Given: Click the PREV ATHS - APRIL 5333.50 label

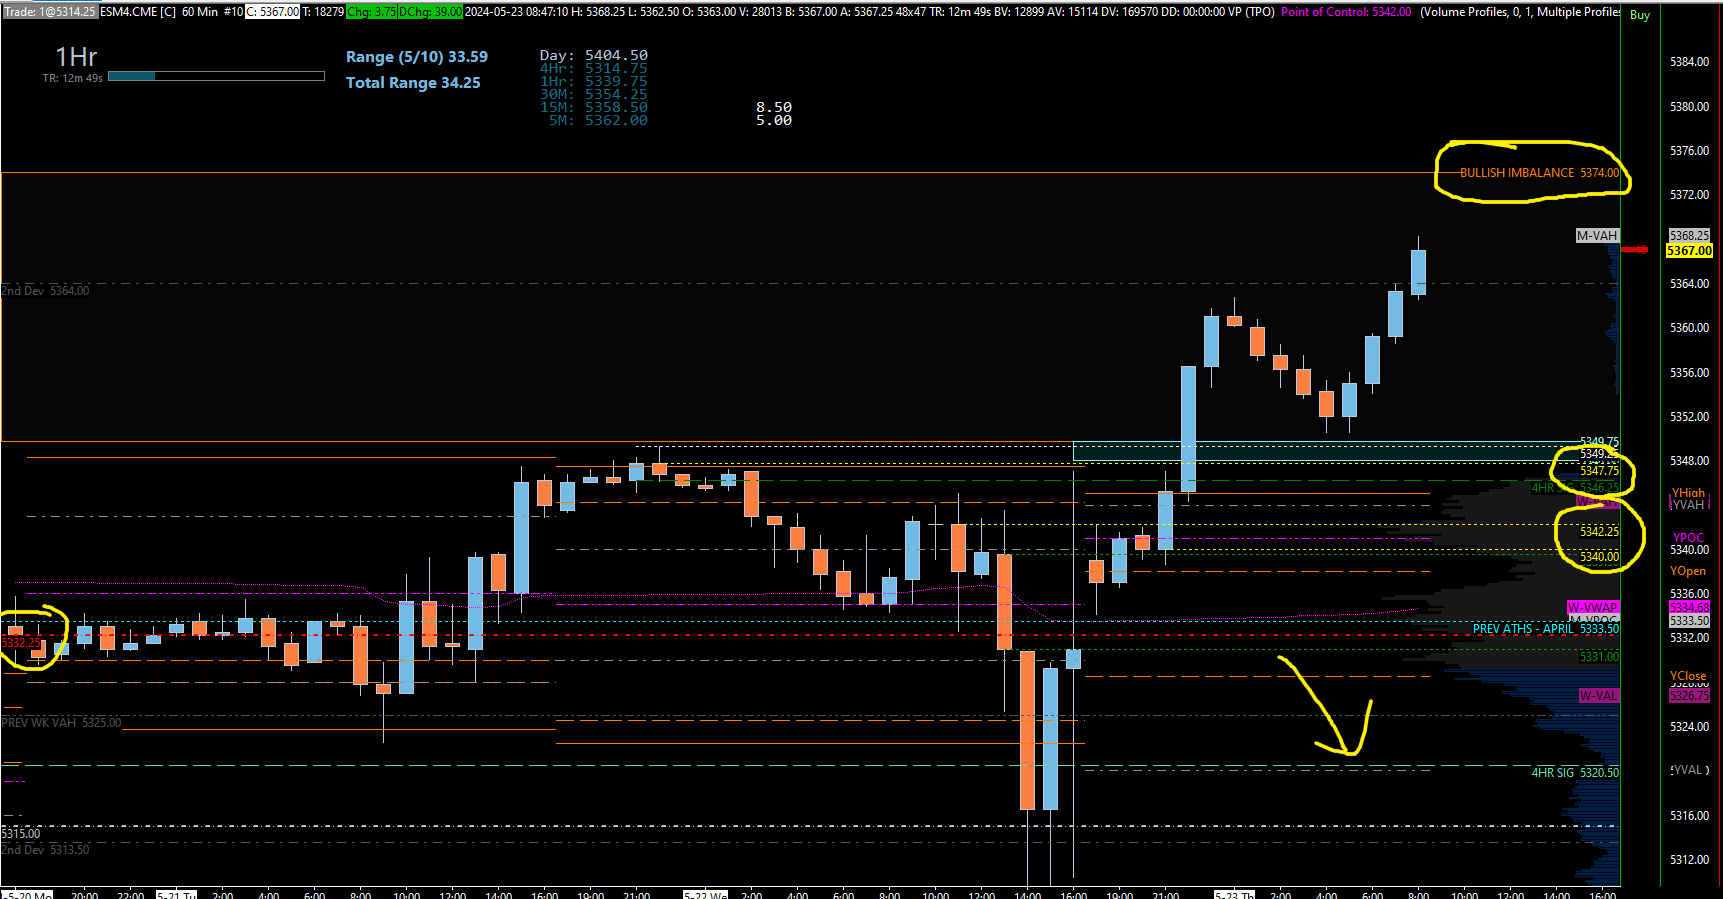Looking at the screenshot, I should click(1546, 629).
